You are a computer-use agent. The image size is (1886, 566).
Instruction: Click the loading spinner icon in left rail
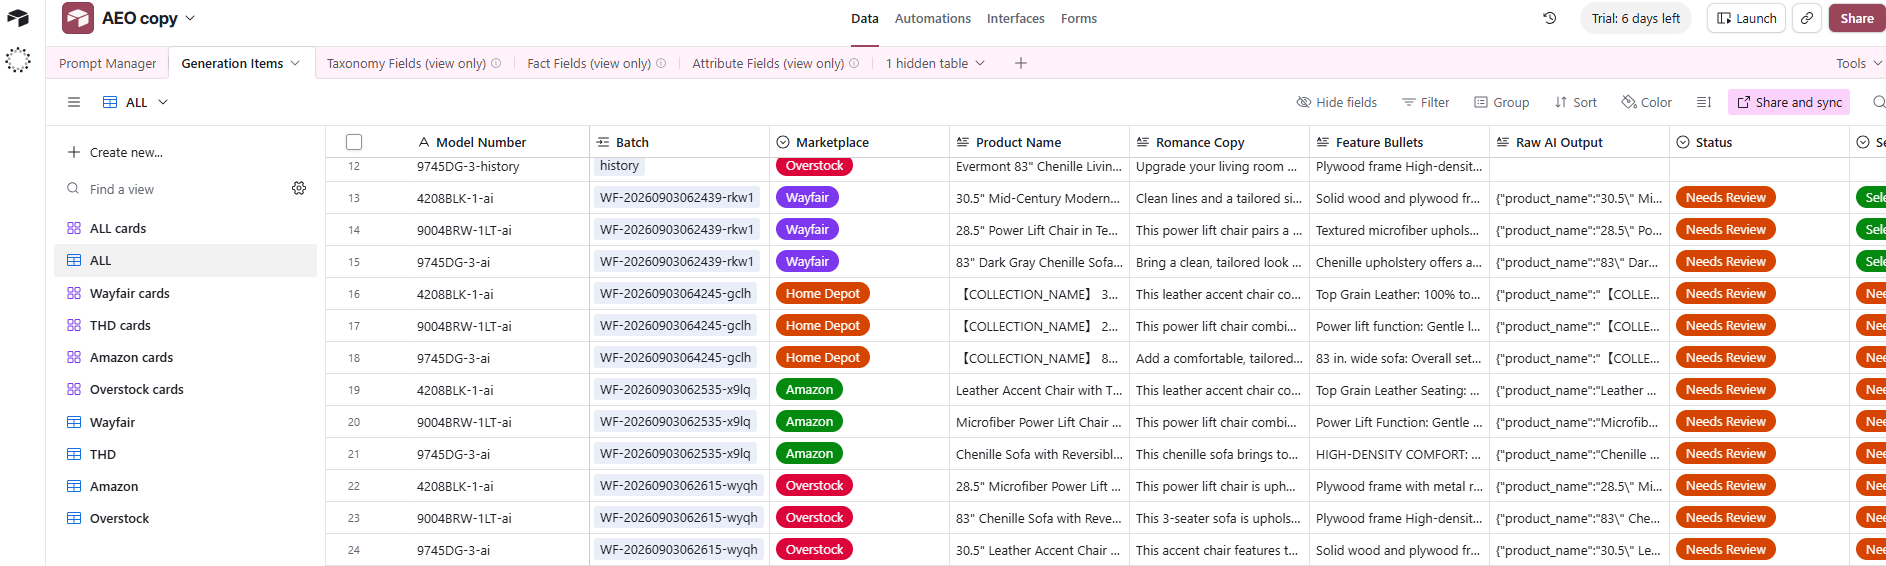[x=18, y=60]
